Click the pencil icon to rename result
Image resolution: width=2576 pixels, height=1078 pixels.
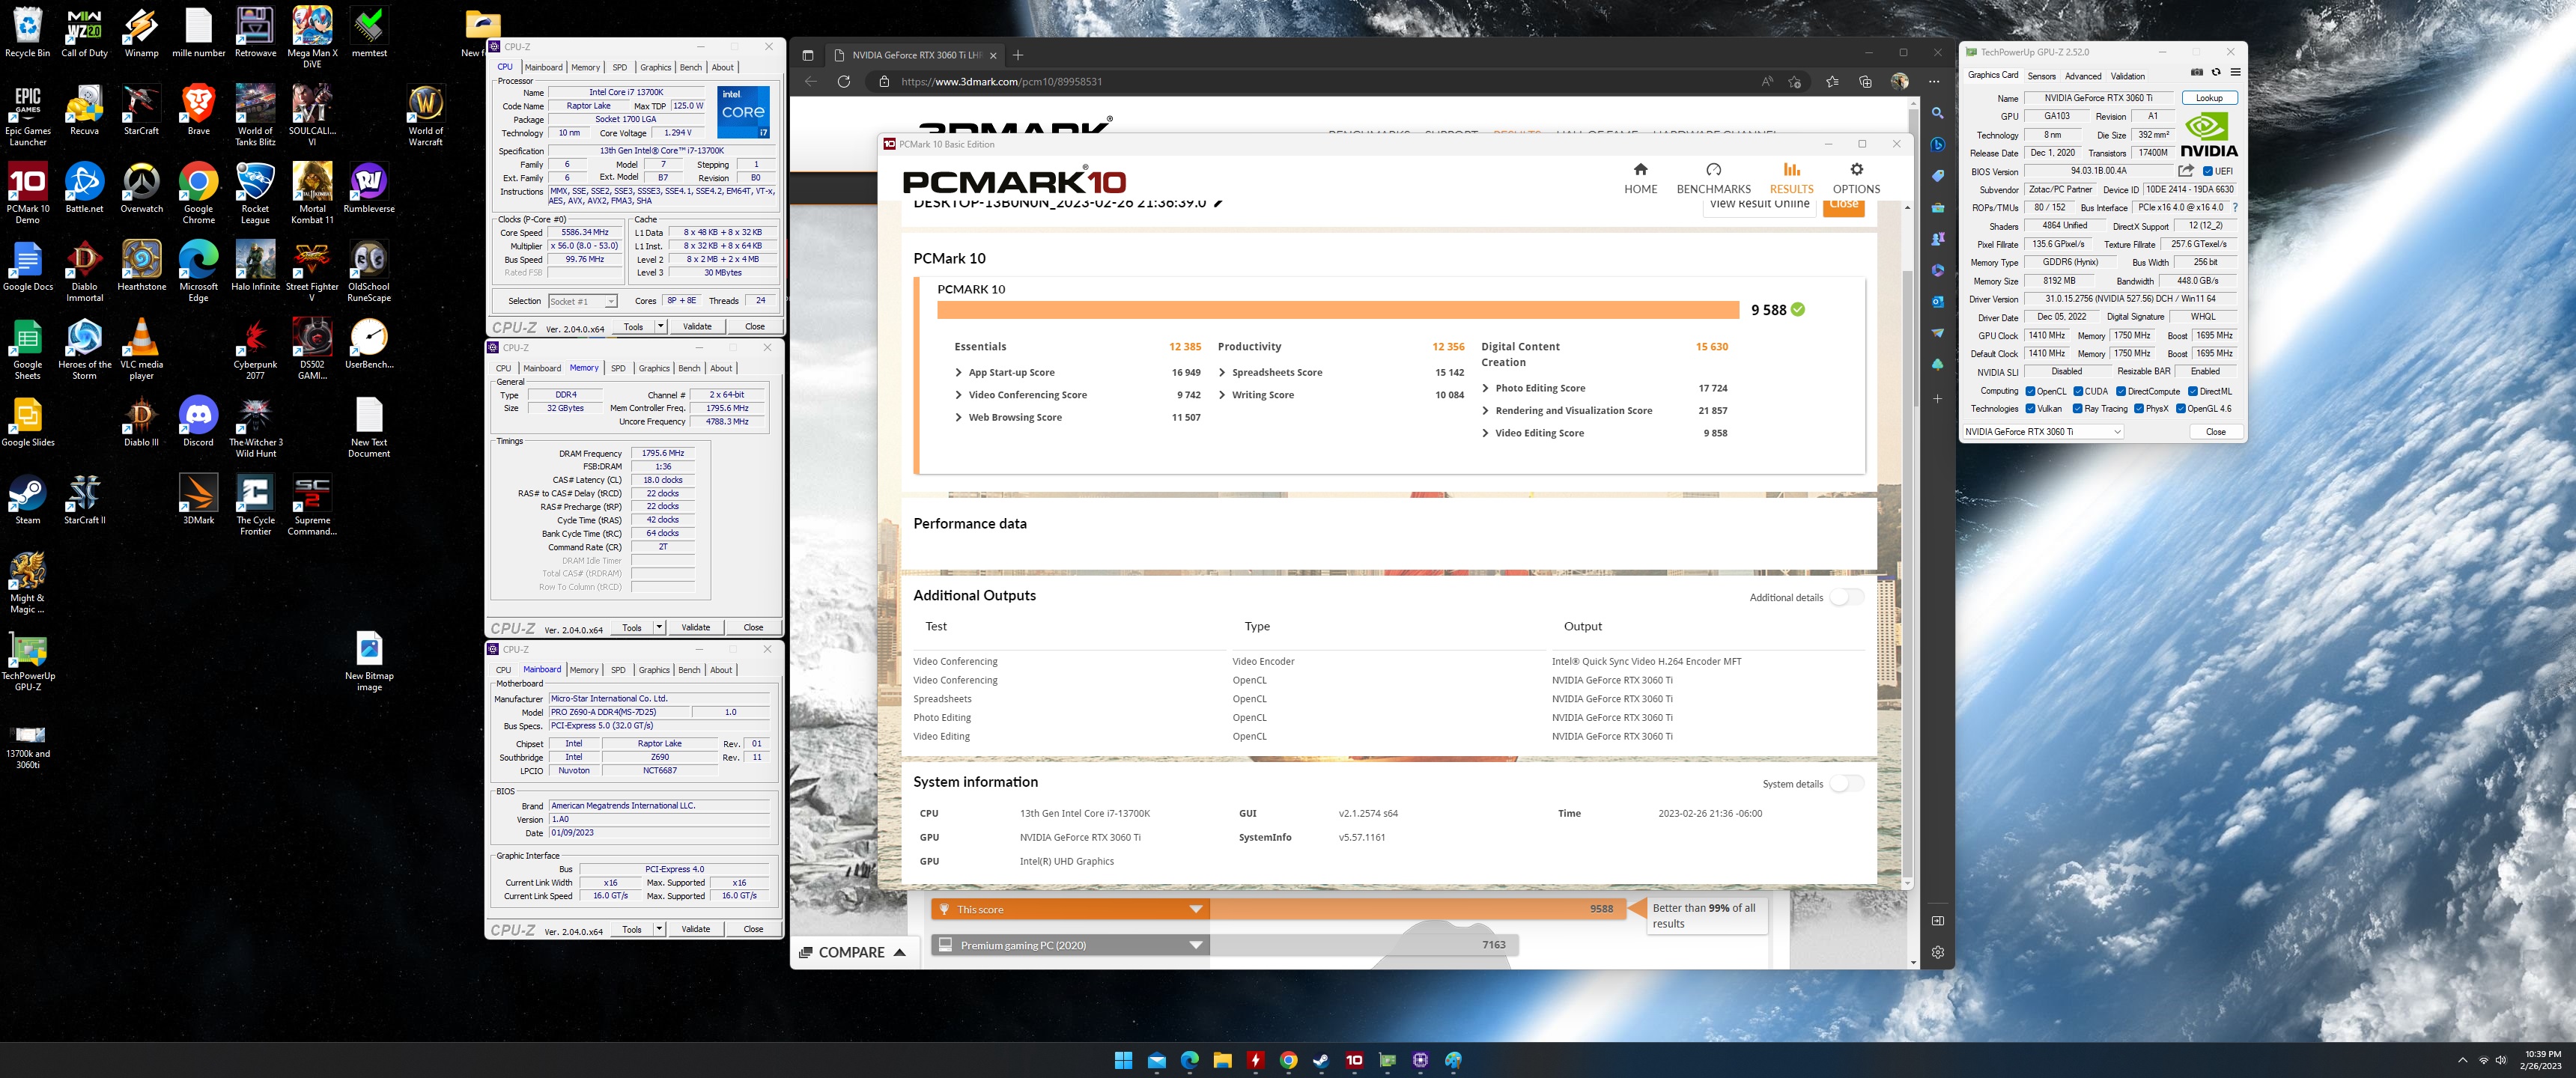click(x=1218, y=203)
